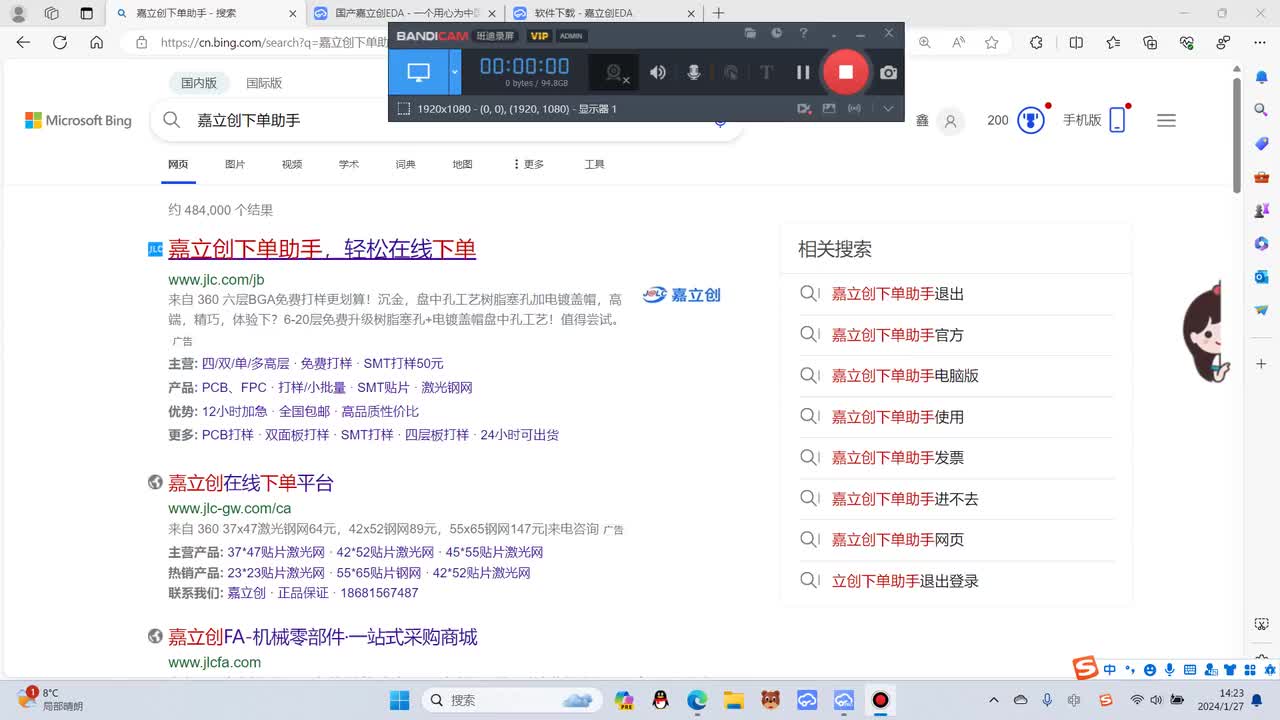Open the 嘉立创FA-机械零部件 result link
Screen dimensions: 1280x720
pyautogui.click(x=323, y=637)
